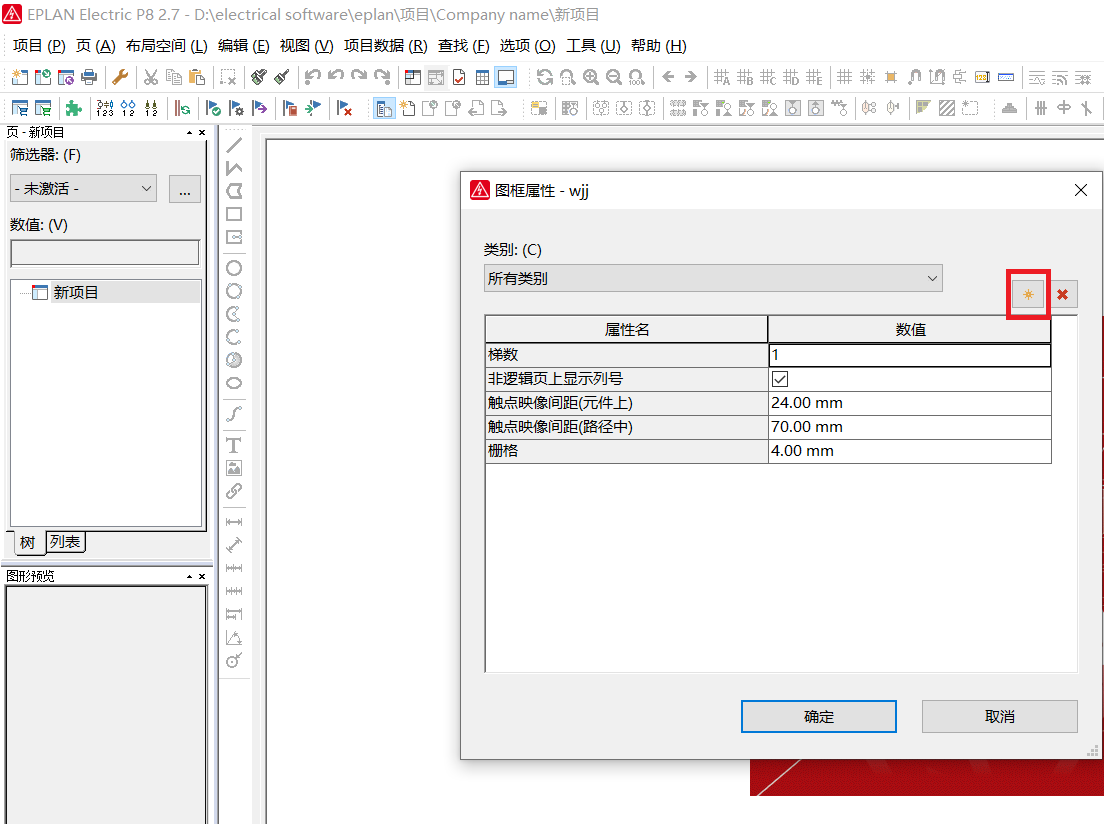Select the Rectangle drawing tool

pos(234,214)
